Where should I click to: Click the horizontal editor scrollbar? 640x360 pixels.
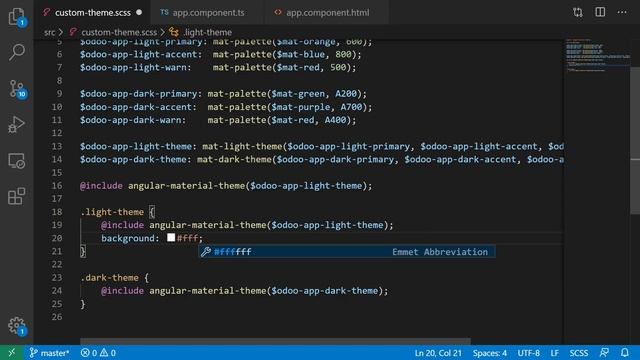(x=275, y=341)
